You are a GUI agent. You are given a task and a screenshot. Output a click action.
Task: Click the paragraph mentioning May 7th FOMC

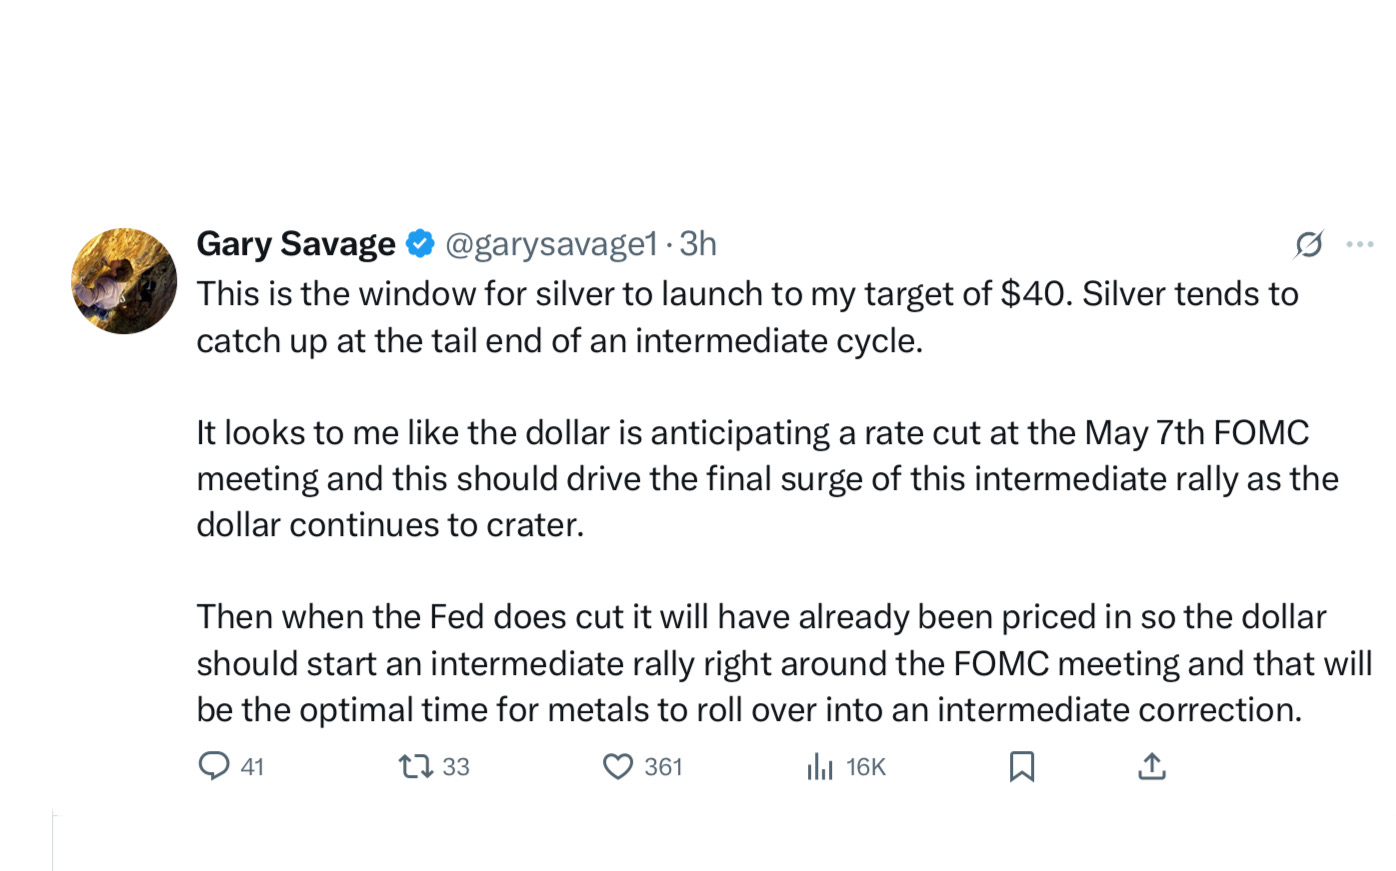tap(767, 478)
